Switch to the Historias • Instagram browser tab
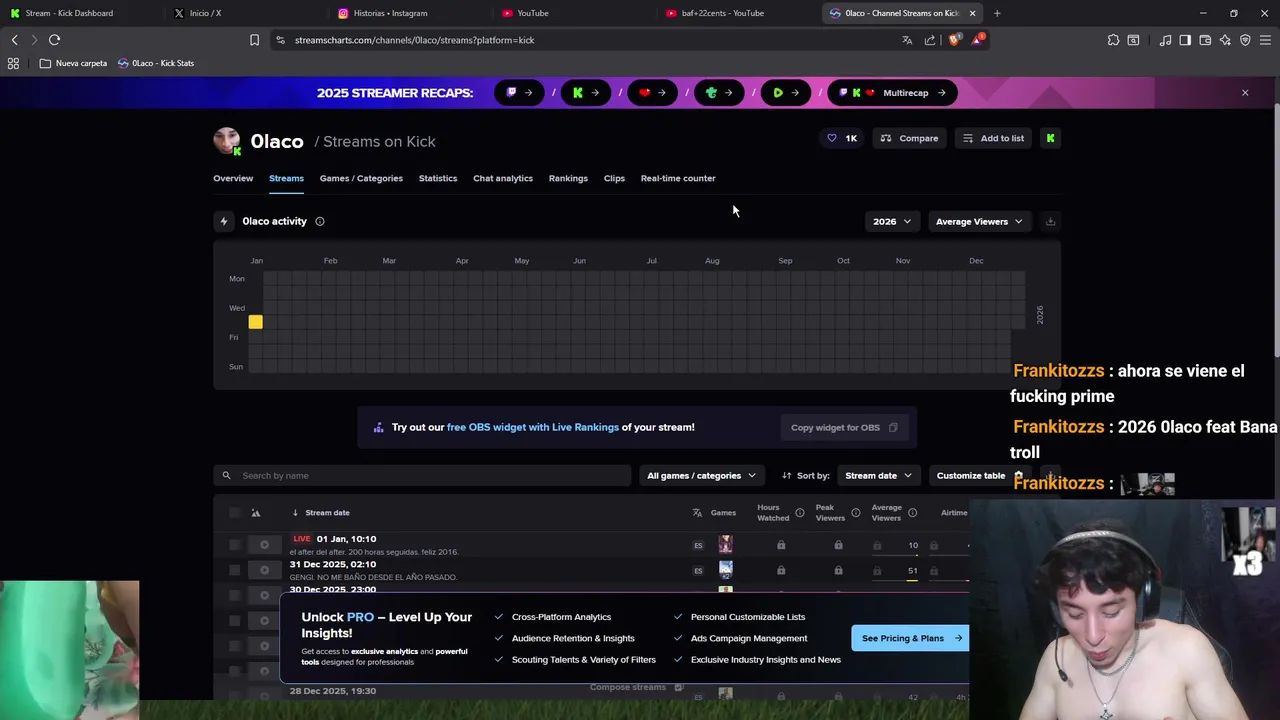The image size is (1280, 720). [x=410, y=13]
